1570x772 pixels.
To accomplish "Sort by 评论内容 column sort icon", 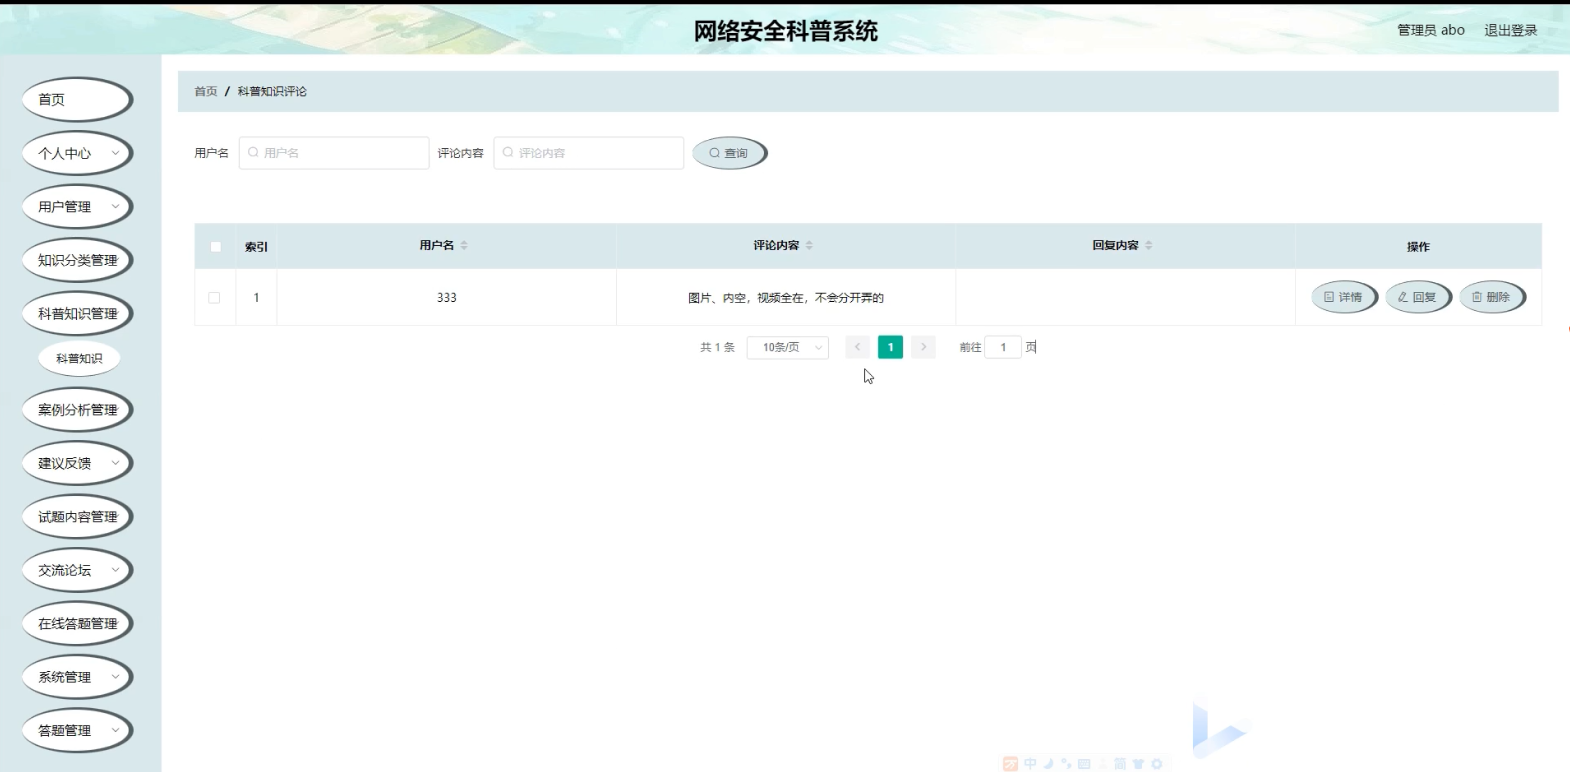I will (x=809, y=245).
